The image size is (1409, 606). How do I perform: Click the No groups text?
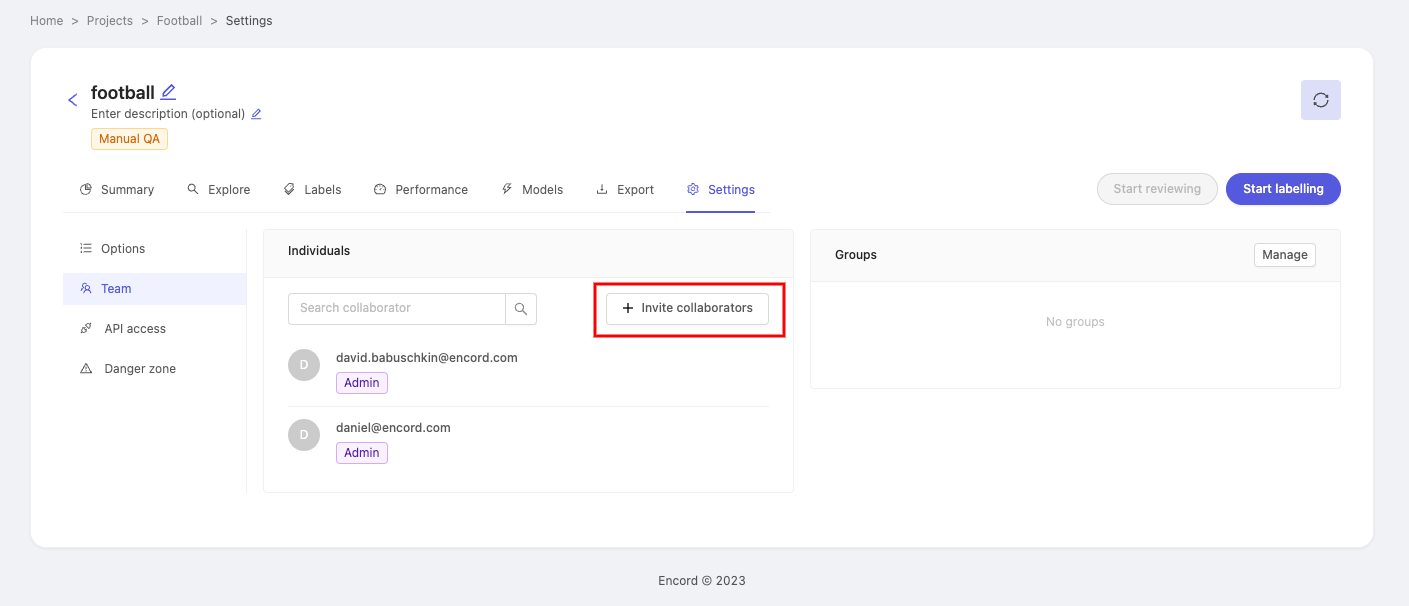click(1075, 322)
